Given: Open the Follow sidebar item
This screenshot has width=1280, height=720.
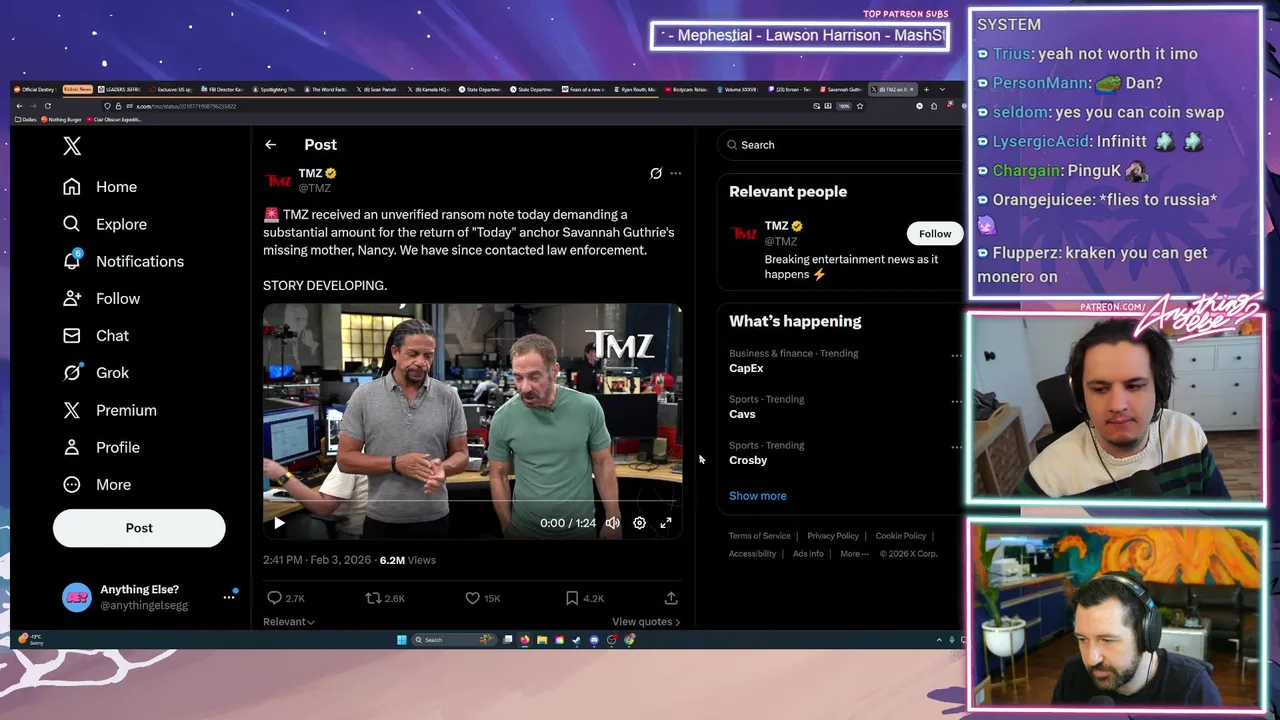Looking at the screenshot, I should [101, 298].
